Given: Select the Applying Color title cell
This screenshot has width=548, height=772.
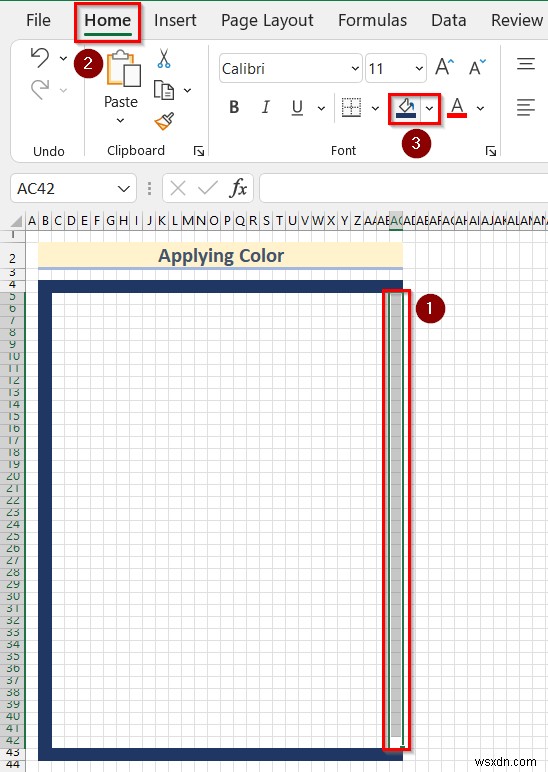Looking at the screenshot, I should (x=221, y=256).
